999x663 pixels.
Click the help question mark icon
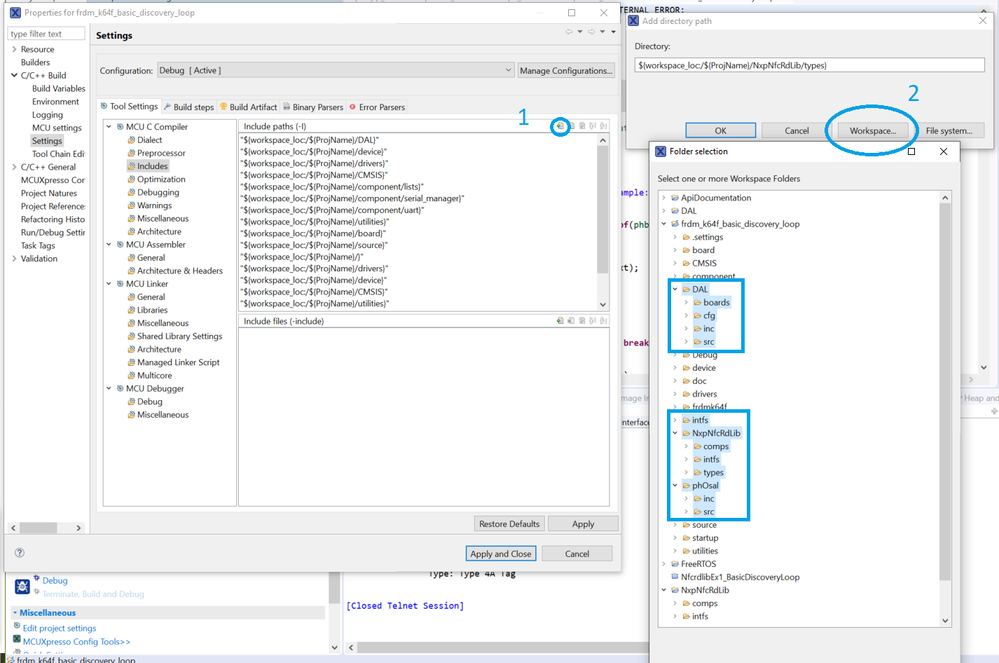point(20,553)
